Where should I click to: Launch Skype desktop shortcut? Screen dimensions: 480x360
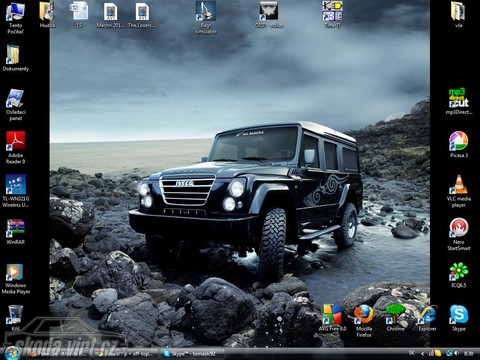pos(459,318)
